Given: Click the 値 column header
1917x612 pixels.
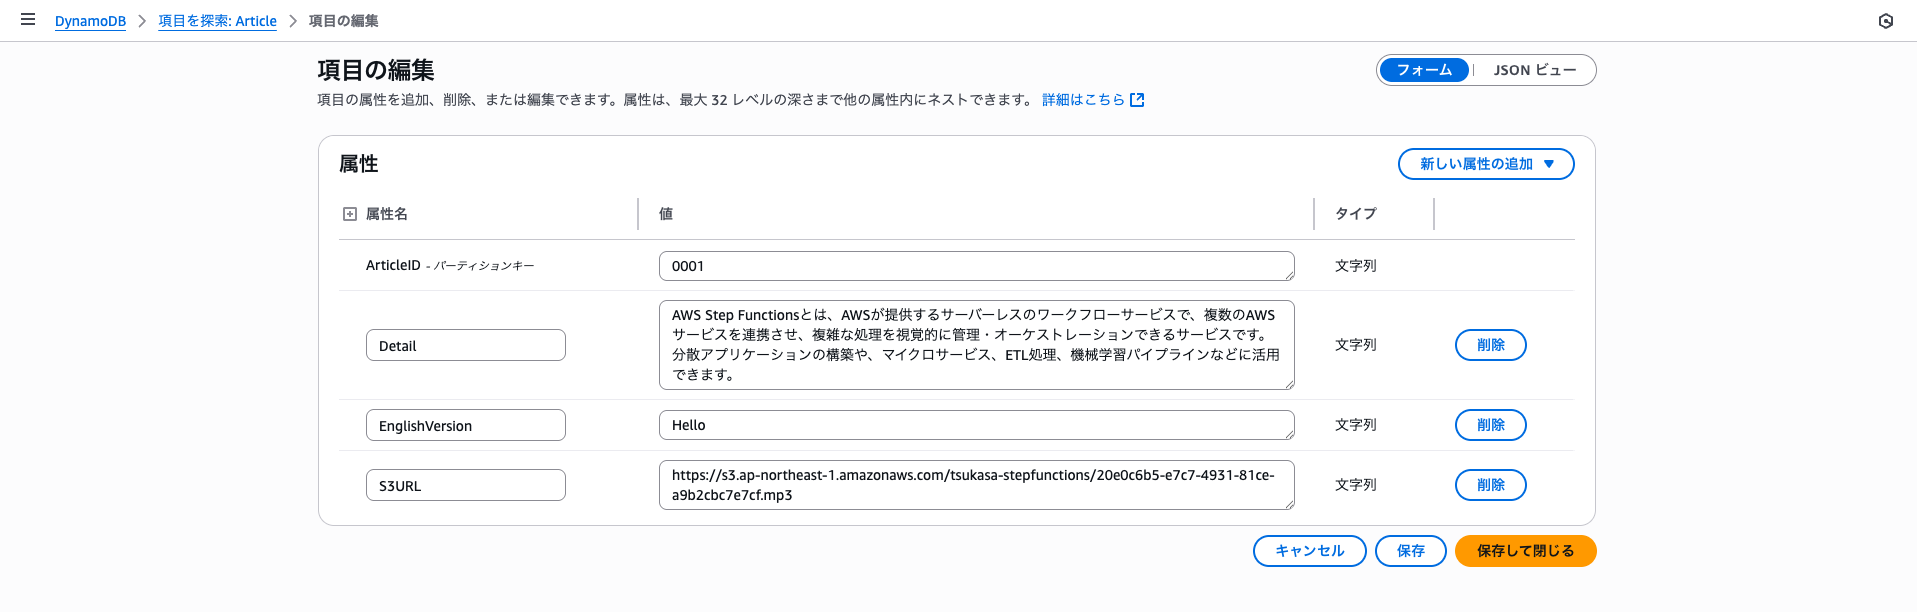Looking at the screenshot, I should tap(666, 214).
